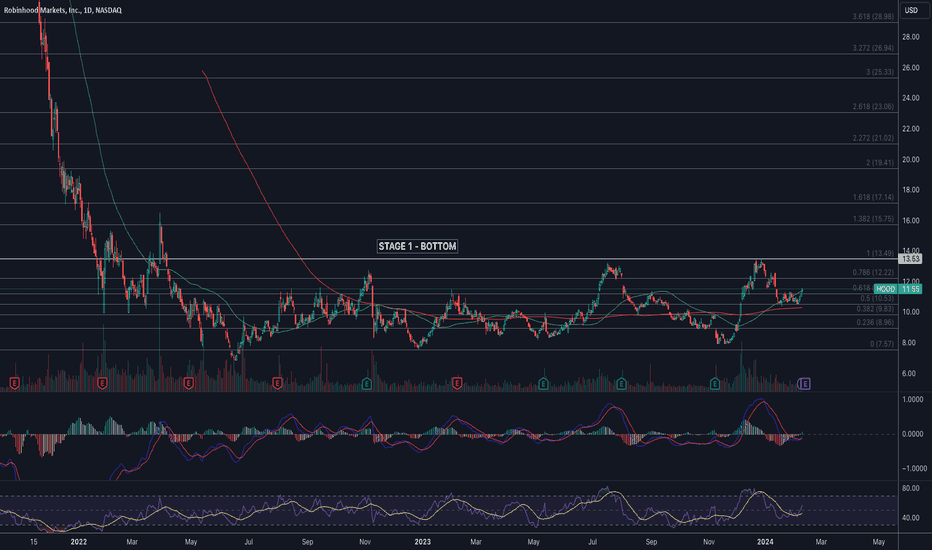The height and width of the screenshot is (550, 932).
Task: Click the 13.63 horizontal line price label
Action: pos(911,259)
